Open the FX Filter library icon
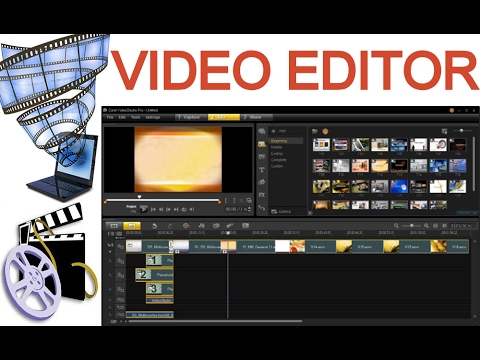 262,195
